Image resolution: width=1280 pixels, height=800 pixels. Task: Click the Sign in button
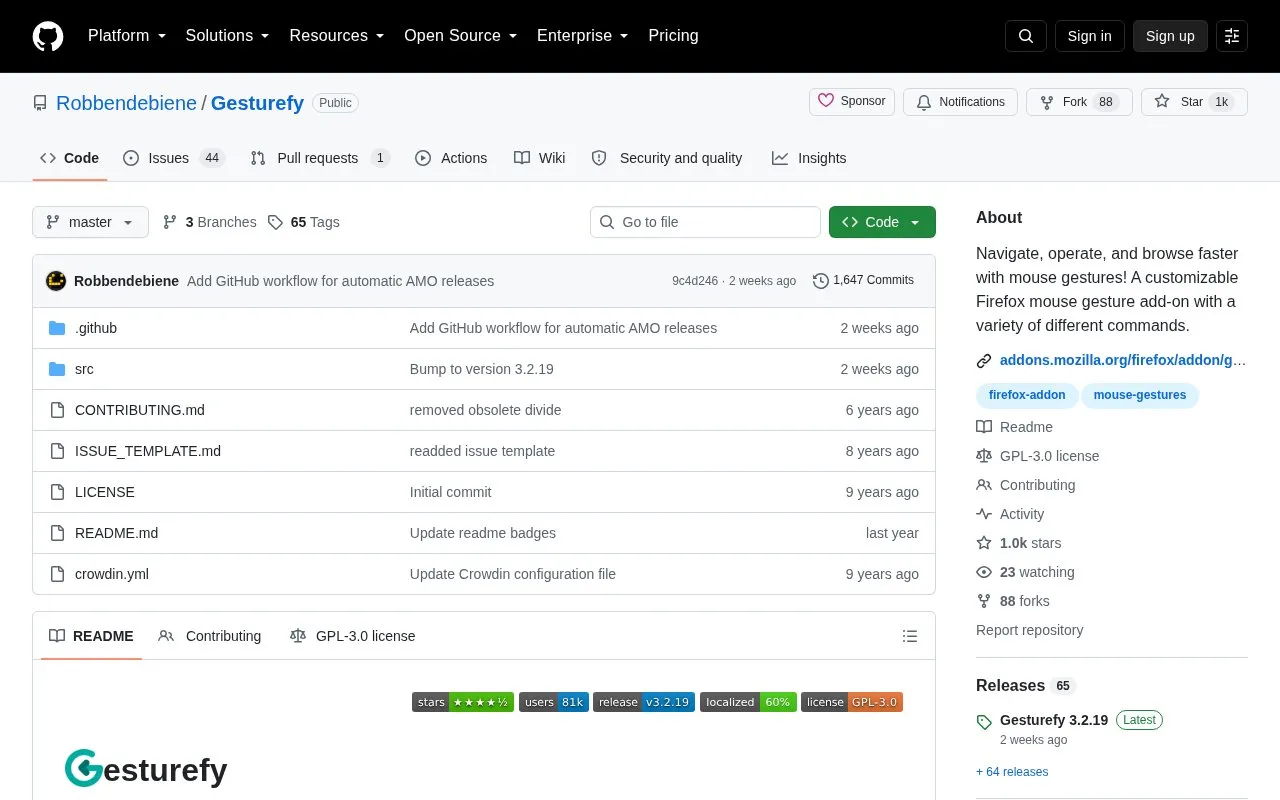[x=1089, y=36]
